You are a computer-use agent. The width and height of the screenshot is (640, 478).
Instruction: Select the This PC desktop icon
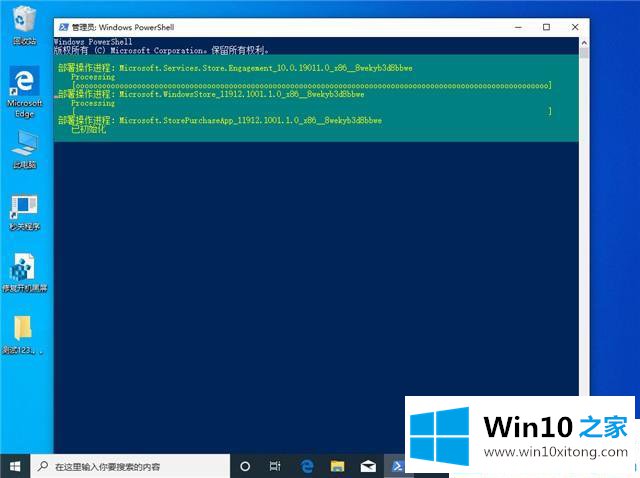point(24,149)
